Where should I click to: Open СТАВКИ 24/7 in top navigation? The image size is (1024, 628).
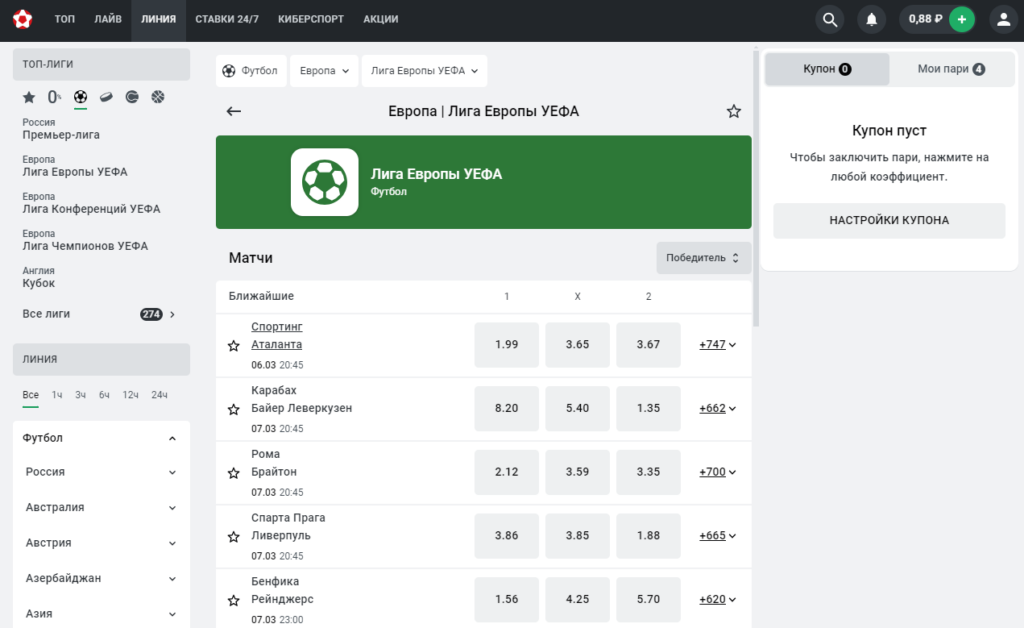point(227,20)
